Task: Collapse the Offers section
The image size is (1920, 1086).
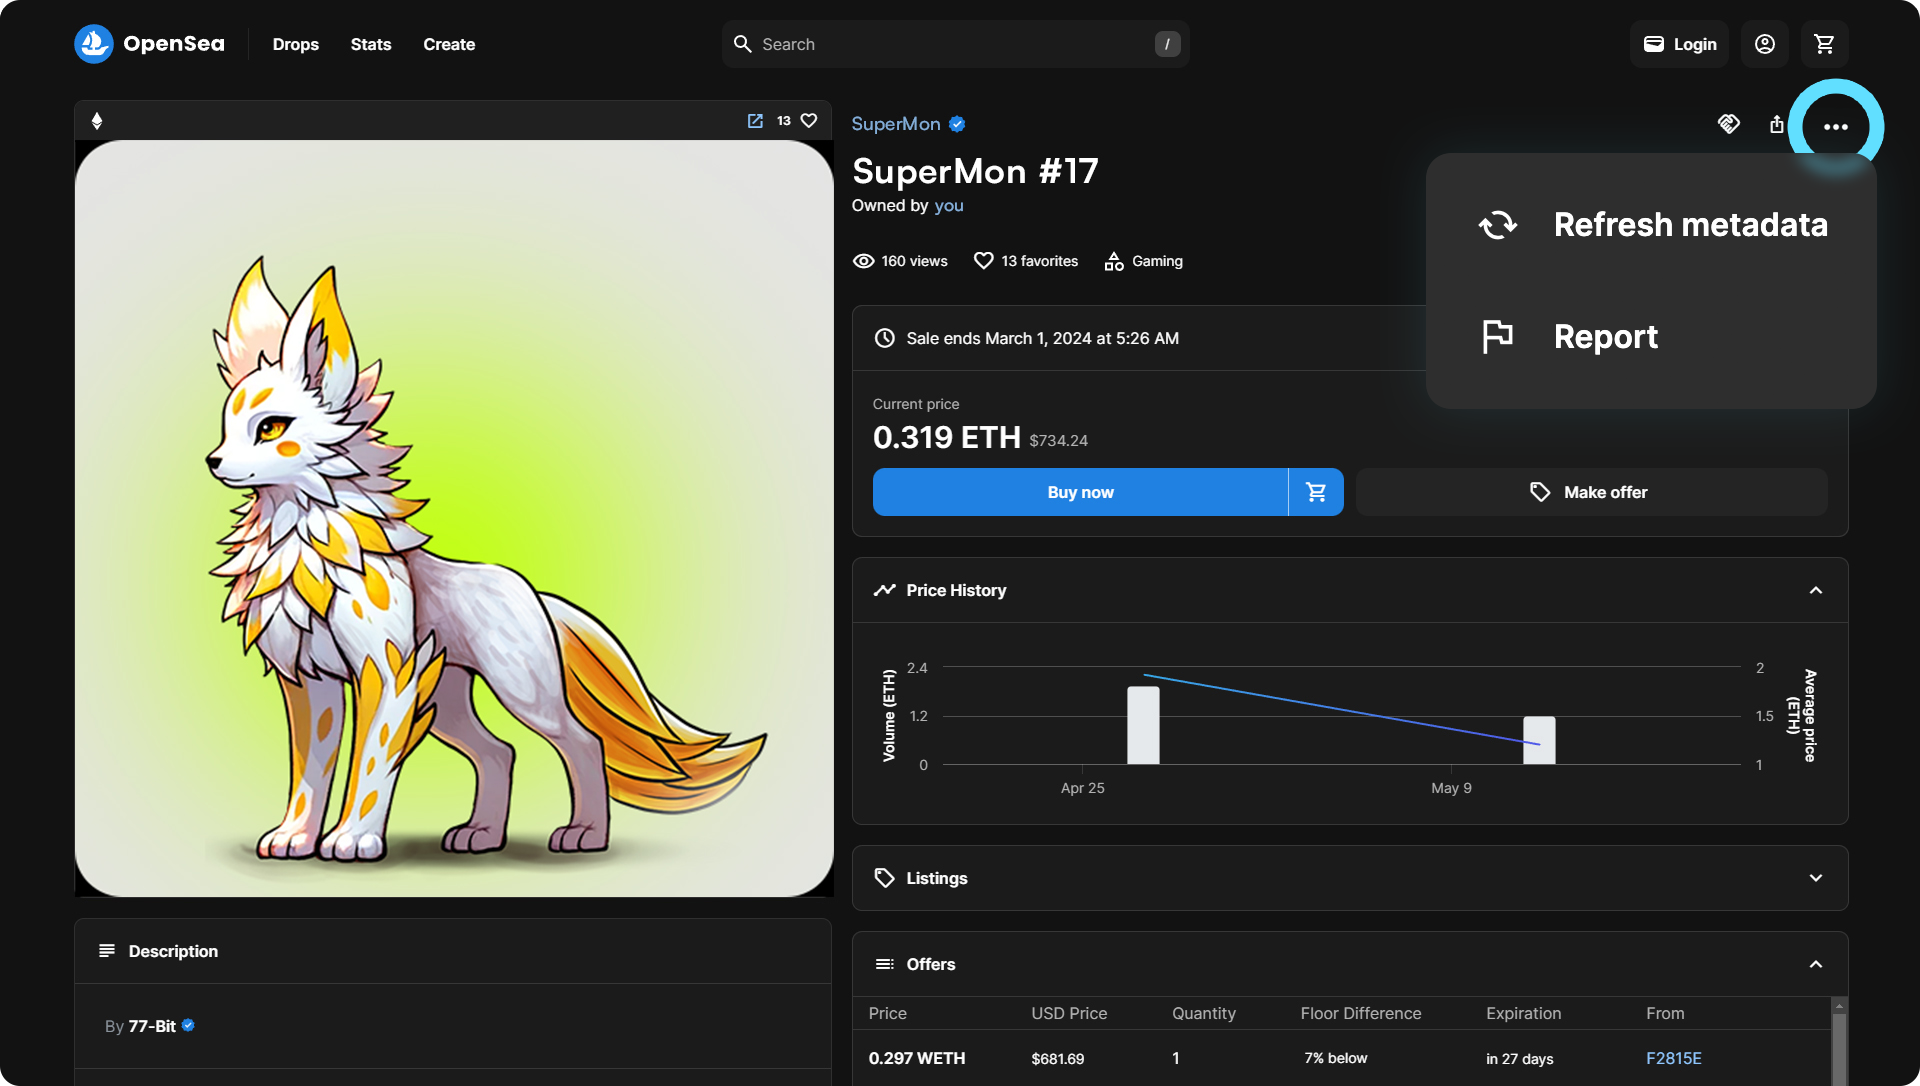Action: [x=1815, y=964]
